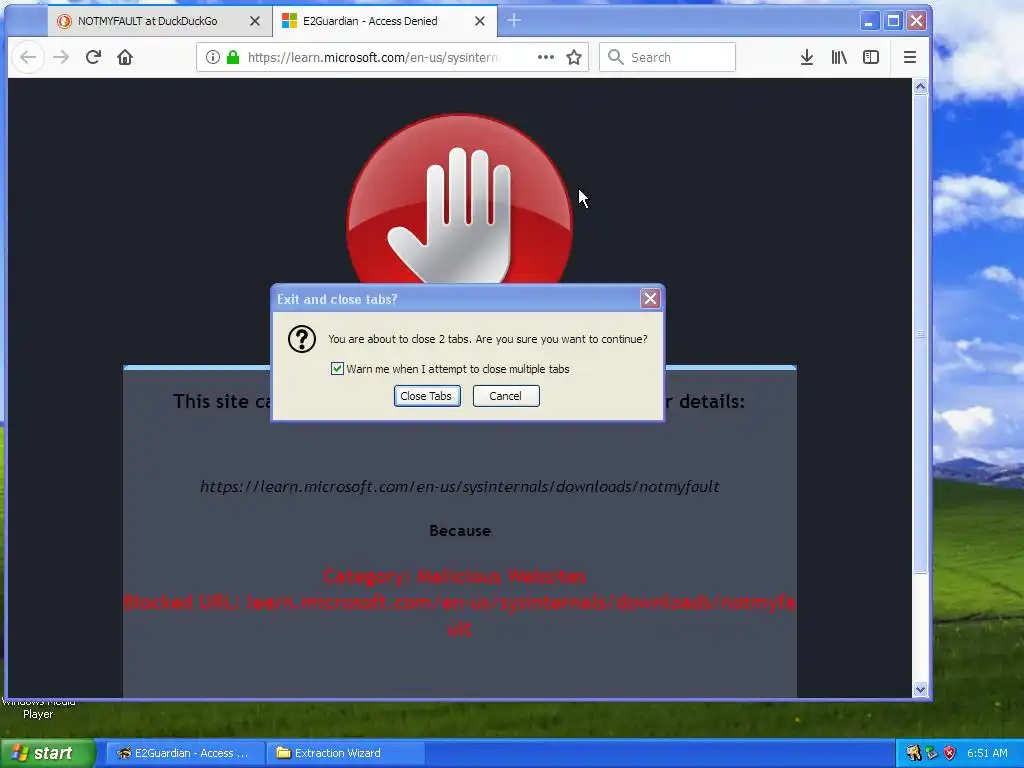Reload the current page
Image resolution: width=1024 pixels, height=768 pixels.
93,57
